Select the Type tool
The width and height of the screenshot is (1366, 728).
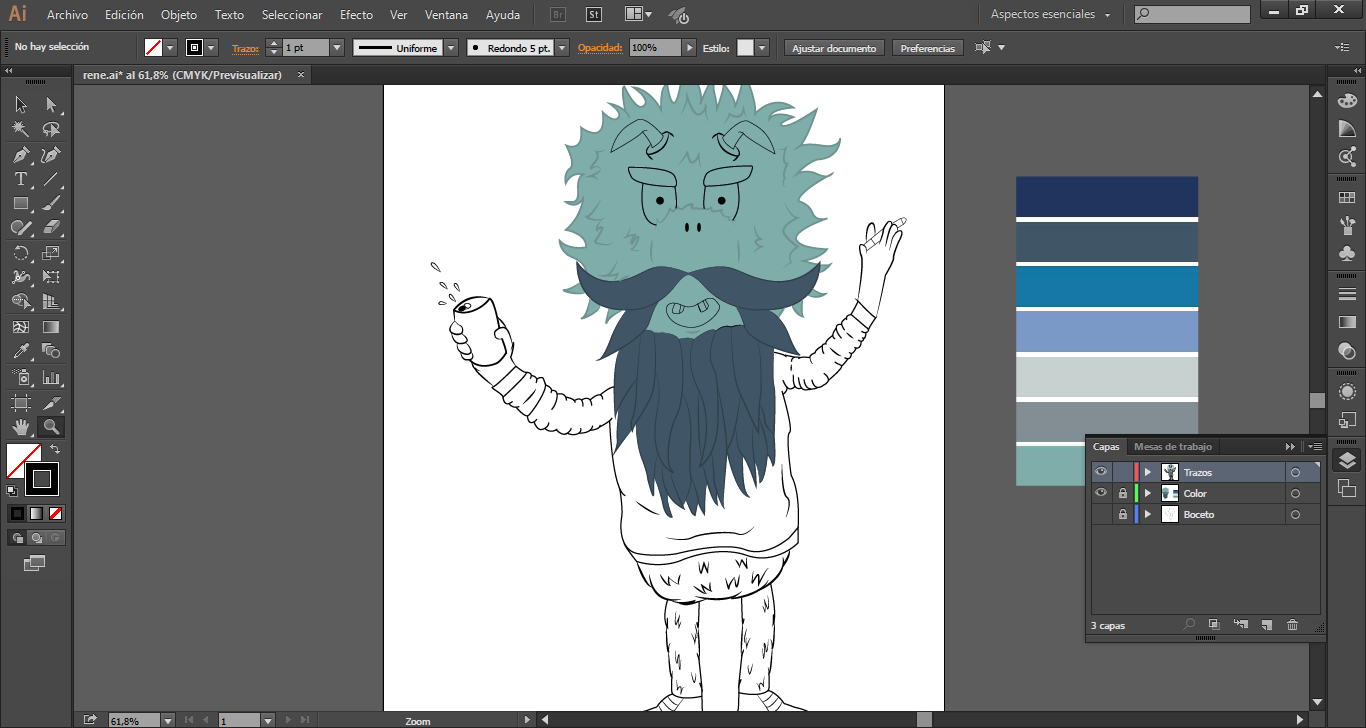pos(21,180)
